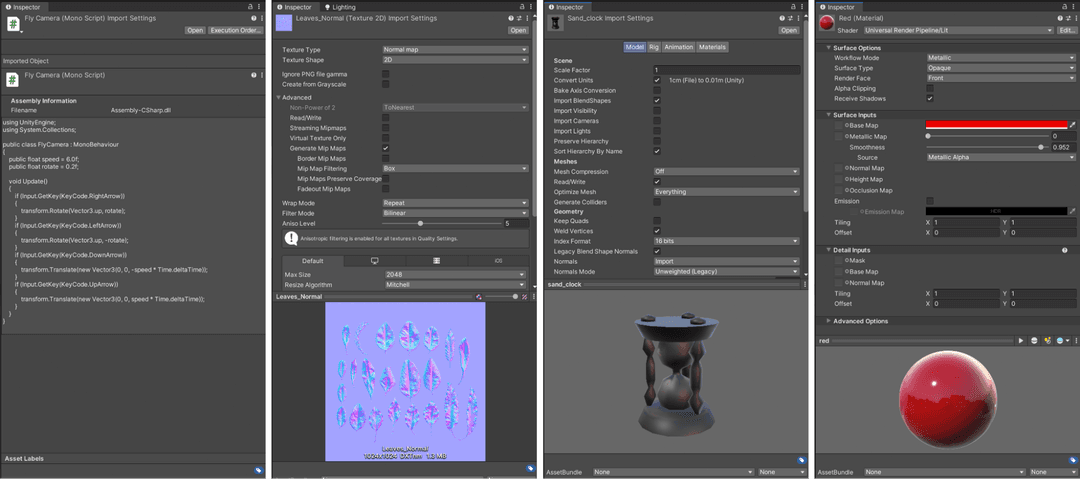
Task: Switch to the Lighting tab
Action: coord(340,7)
